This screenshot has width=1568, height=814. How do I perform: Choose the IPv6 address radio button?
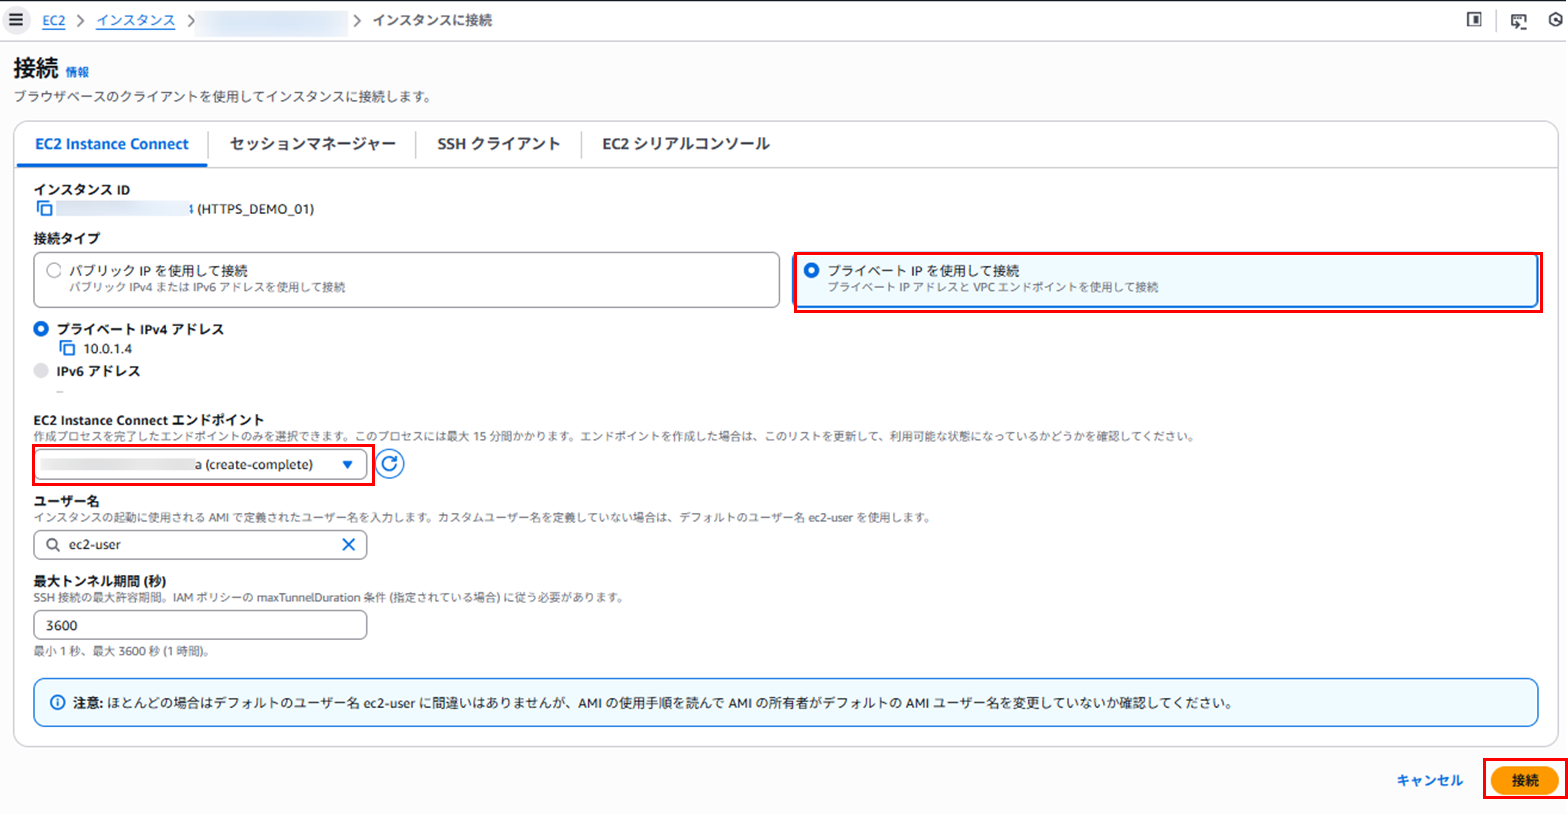tap(41, 371)
